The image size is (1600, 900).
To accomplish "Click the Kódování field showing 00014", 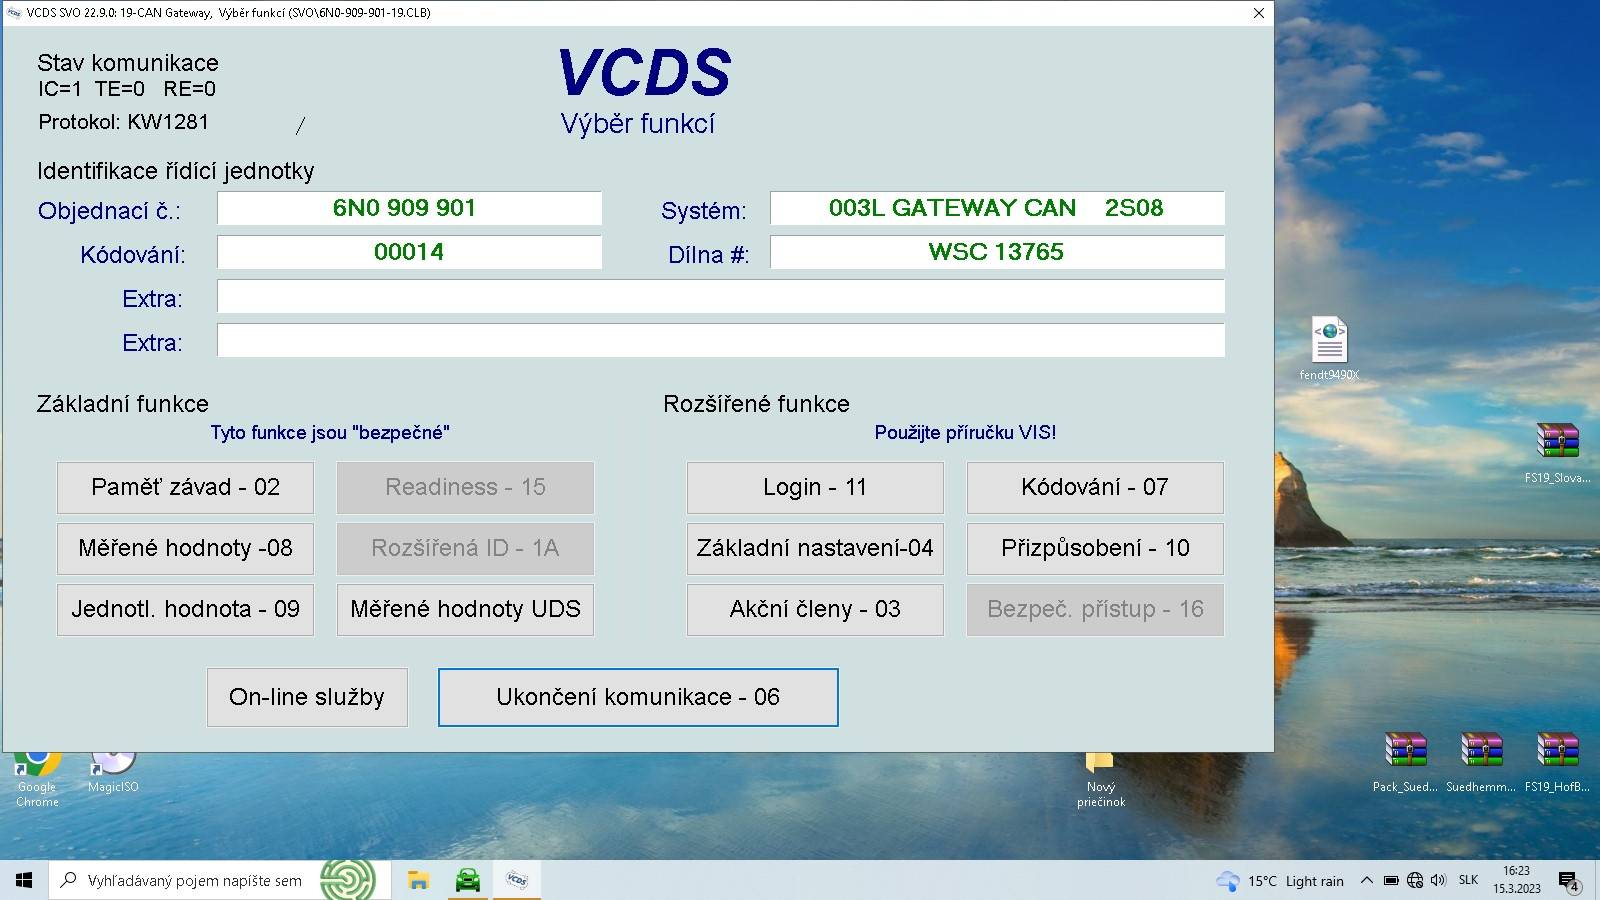I will point(409,252).
